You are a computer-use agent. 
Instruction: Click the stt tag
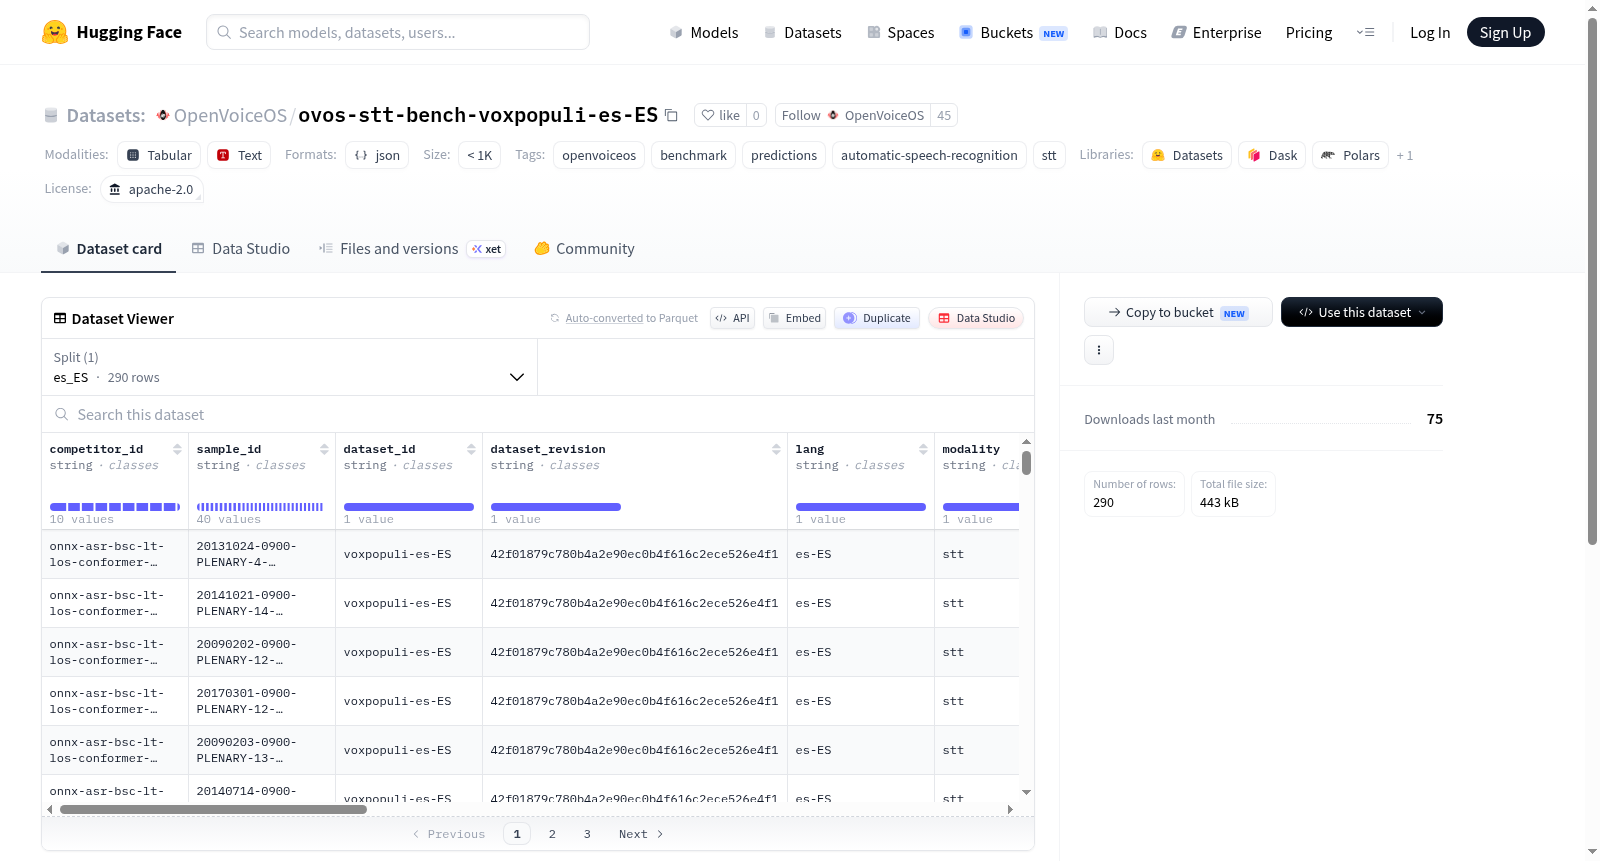pyautogui.click(x=1049, y=155)
